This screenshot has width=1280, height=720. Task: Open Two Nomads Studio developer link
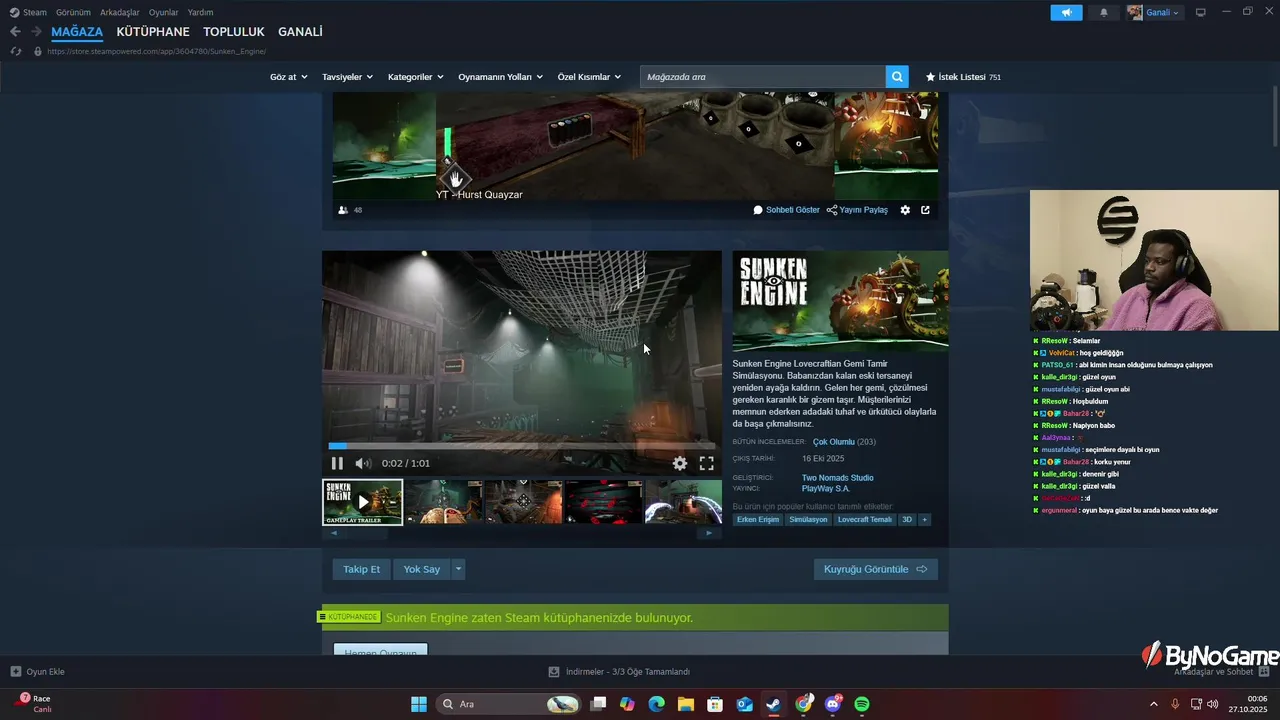point(837,478)
